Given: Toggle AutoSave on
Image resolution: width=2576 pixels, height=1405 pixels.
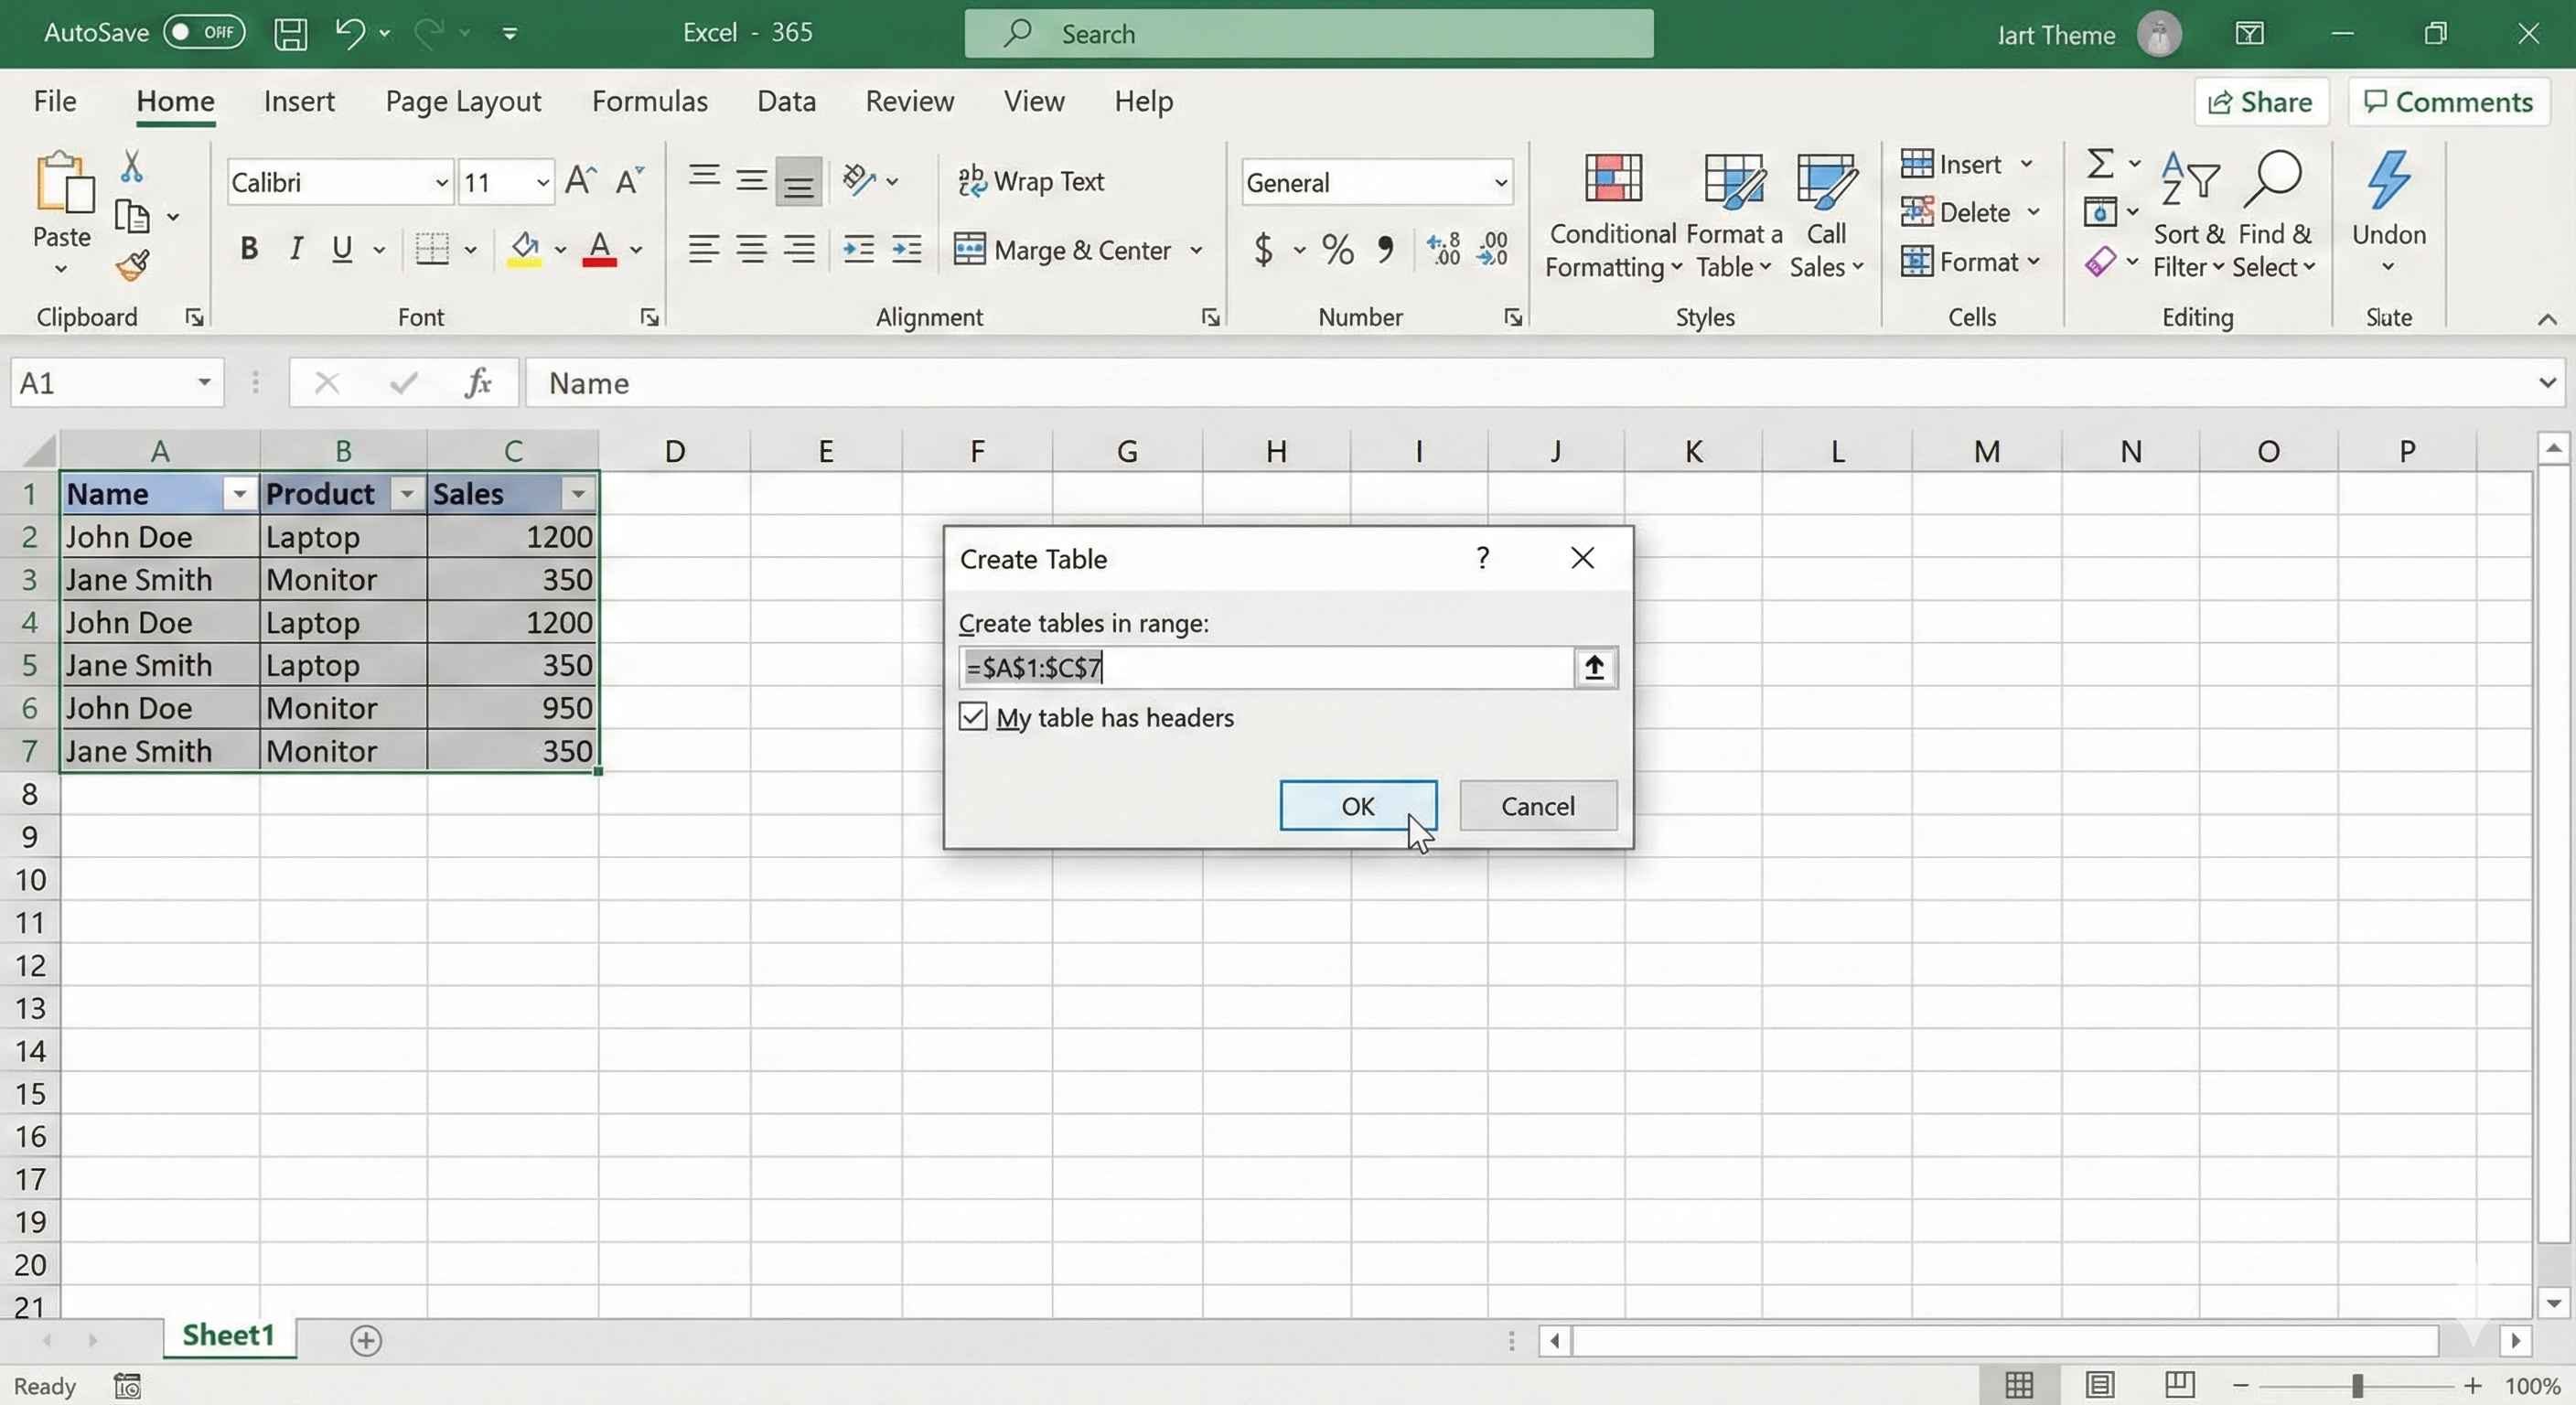Looking at the screenshot, I should 204,32.
